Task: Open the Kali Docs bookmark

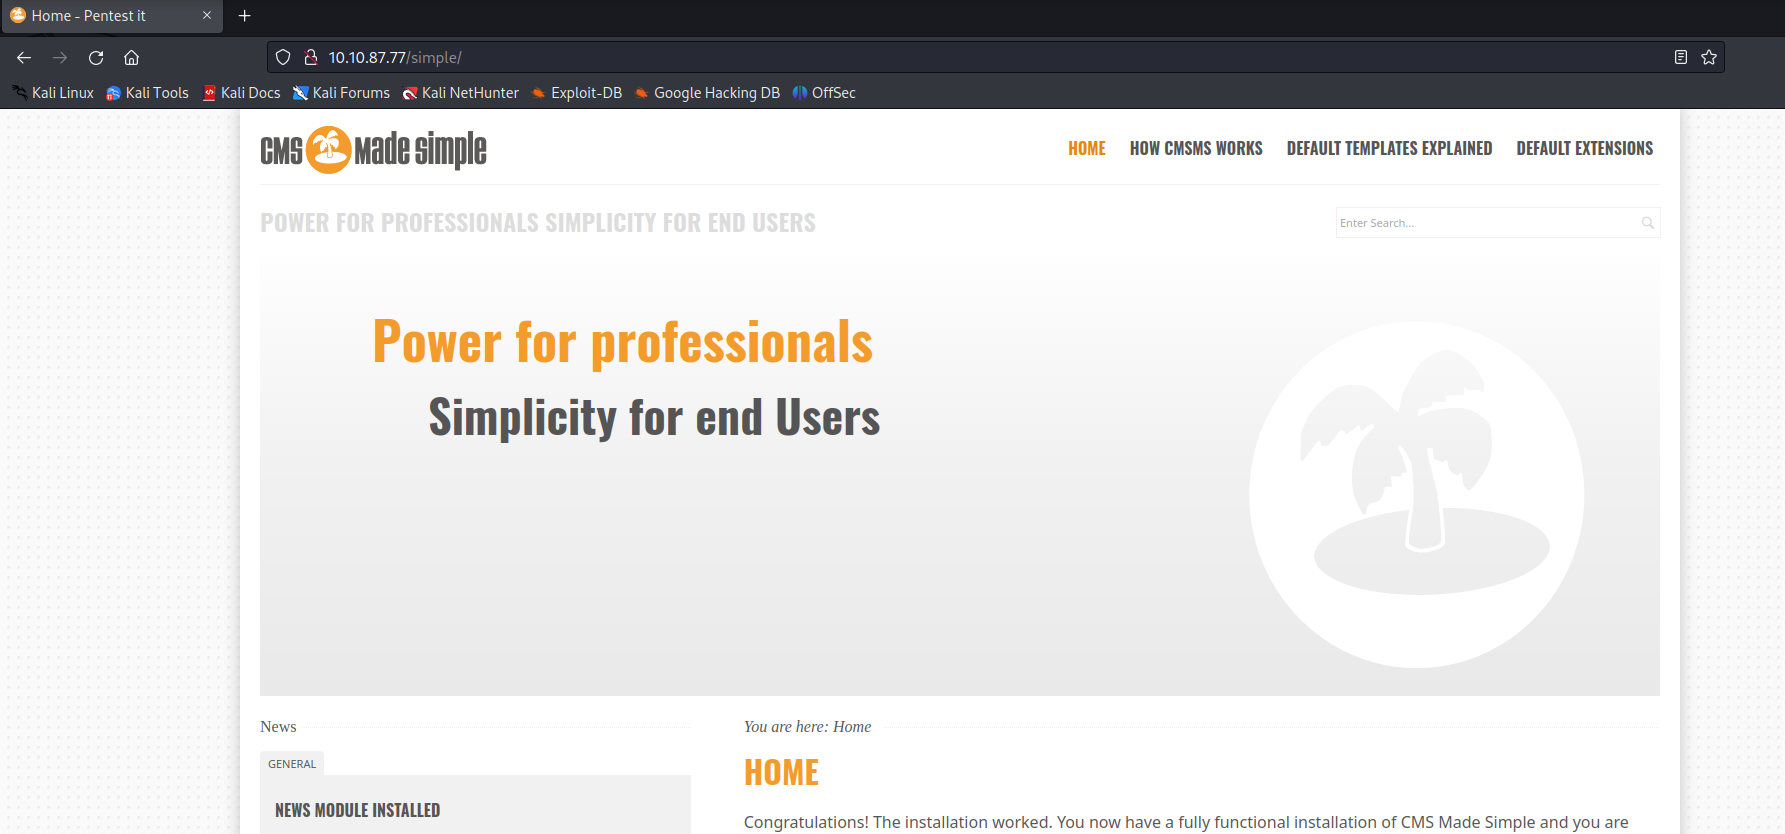Action: [241, 93]
